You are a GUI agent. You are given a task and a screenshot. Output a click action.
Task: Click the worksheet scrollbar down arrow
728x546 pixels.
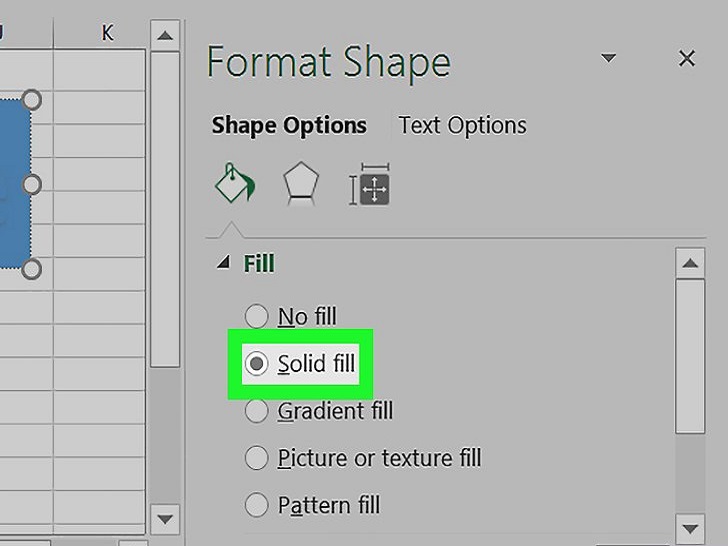pyautogui.click(x=165, y=519)
